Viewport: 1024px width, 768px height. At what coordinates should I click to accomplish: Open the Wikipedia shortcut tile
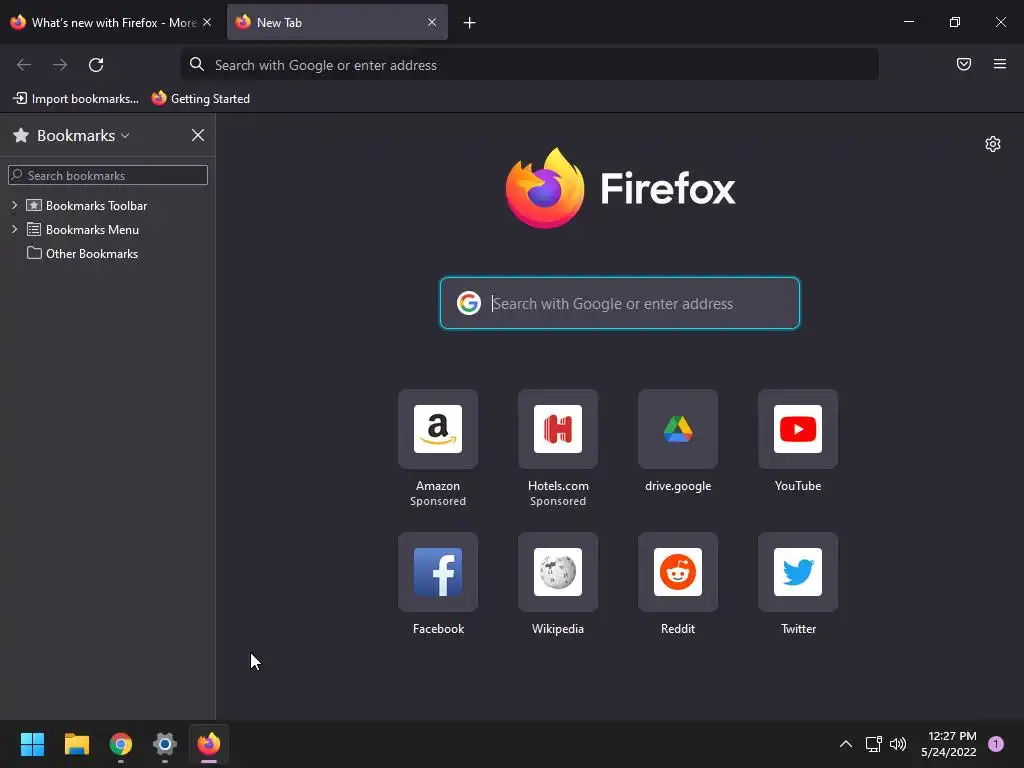click(558, 572)
